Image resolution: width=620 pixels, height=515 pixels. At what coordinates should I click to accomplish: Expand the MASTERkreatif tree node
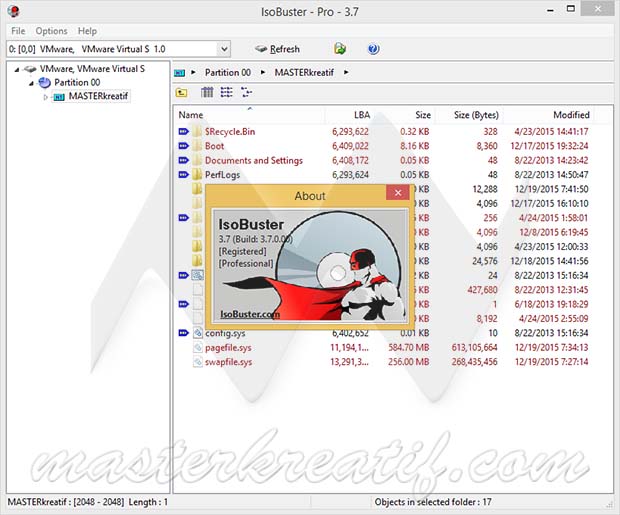45,97
